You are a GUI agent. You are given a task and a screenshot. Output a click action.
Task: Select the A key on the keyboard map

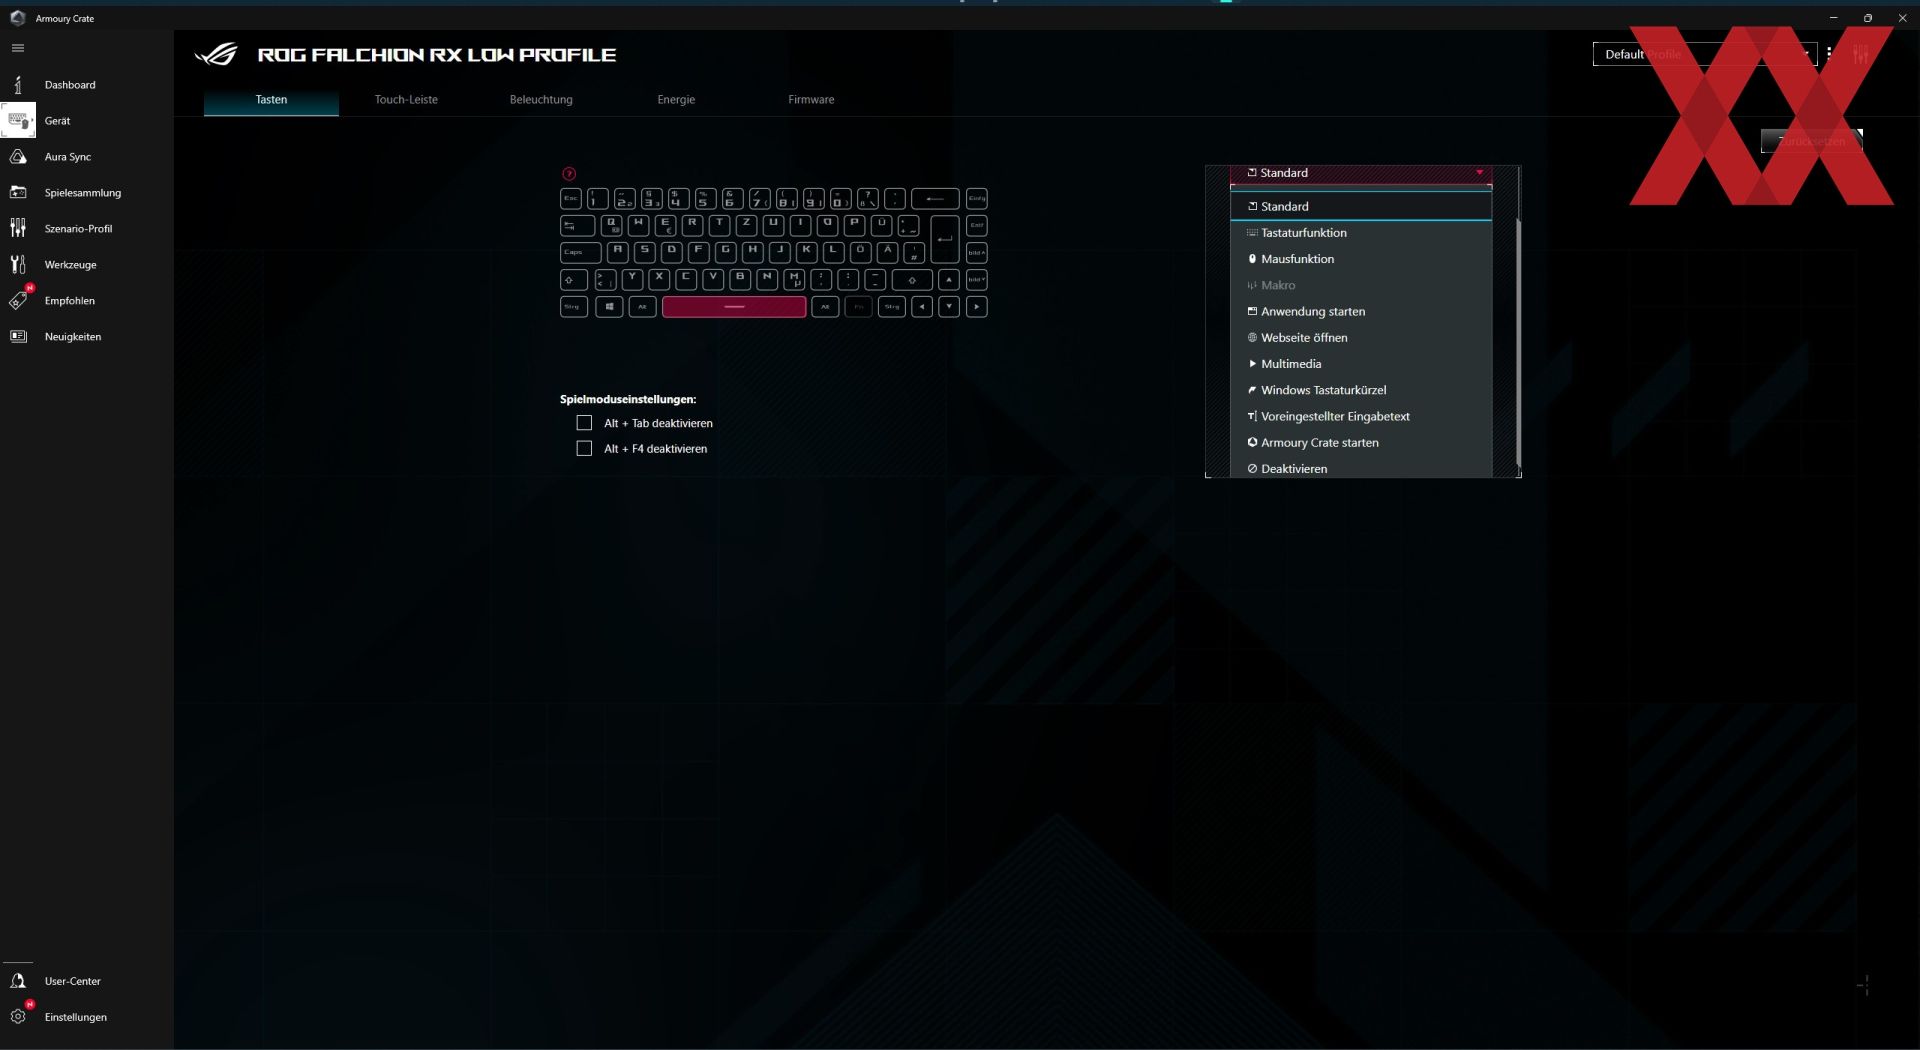point(618,253)
